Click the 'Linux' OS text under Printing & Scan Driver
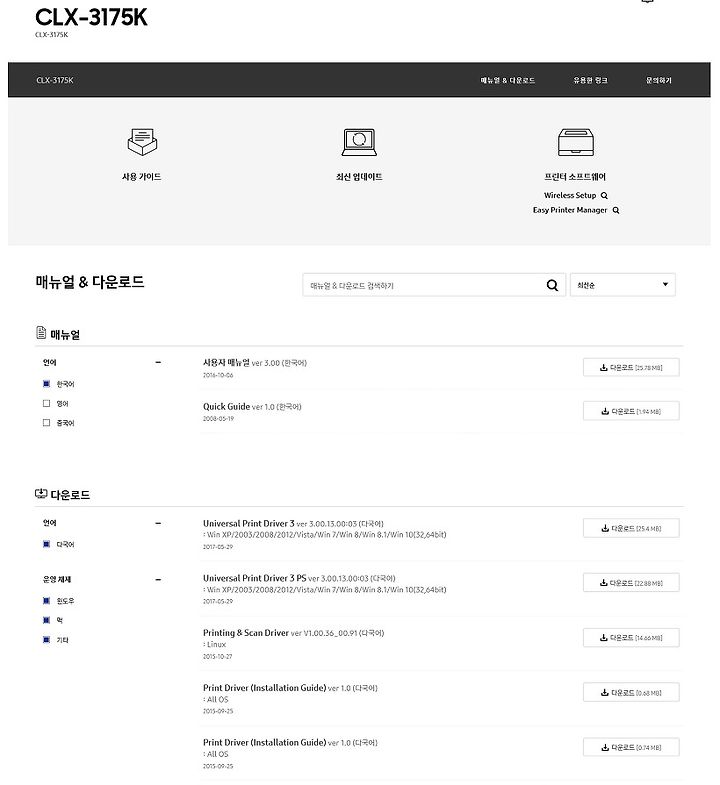 pyautogui.click(x=216, y=644)
